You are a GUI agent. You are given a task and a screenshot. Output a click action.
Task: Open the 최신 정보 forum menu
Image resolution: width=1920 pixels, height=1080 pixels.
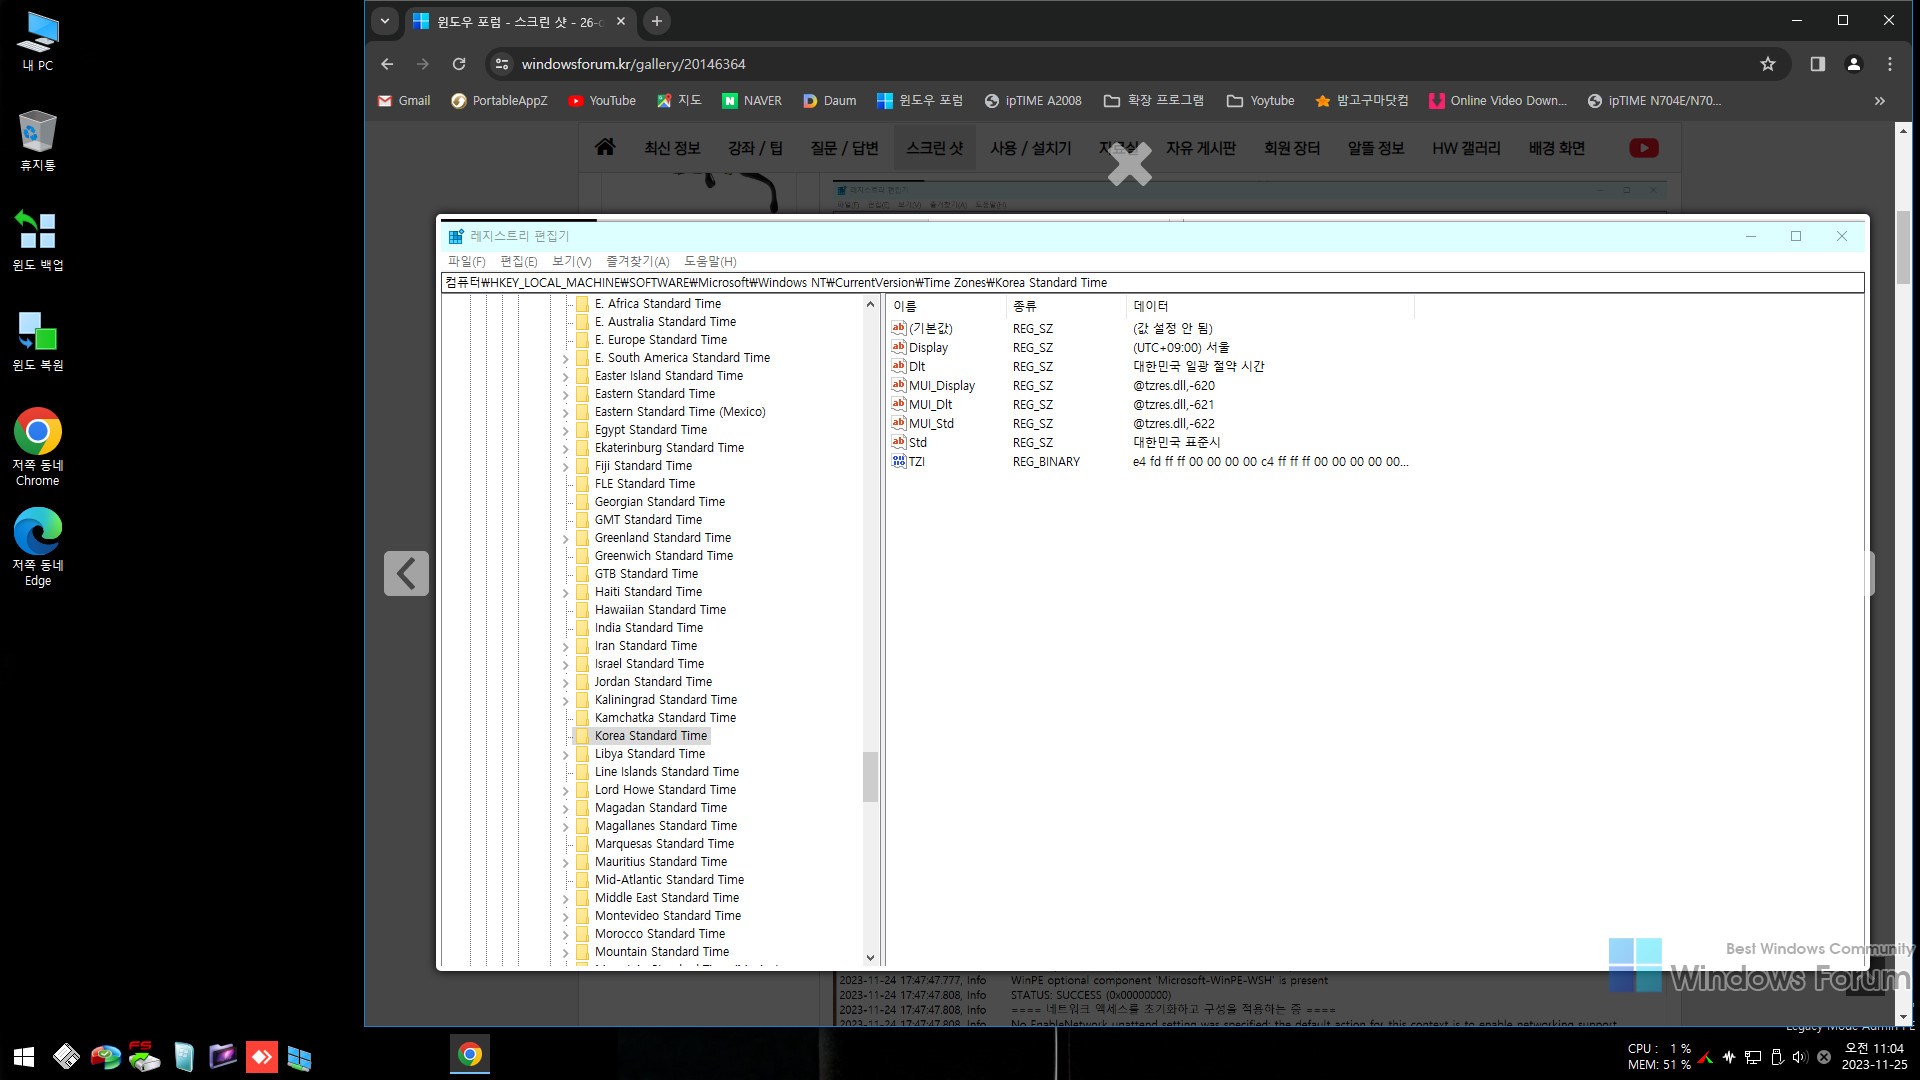coord(672,148)
